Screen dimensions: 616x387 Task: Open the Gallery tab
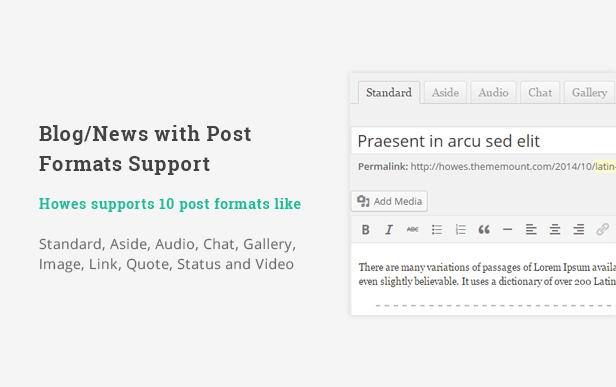point(589,93)
